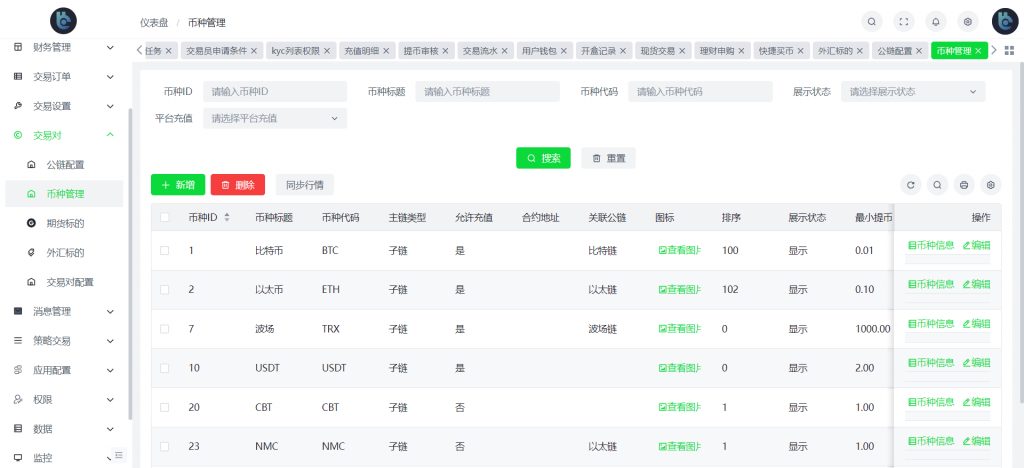Screen dimensions: 1024x468
Task: Click the print table icon
Action: pos(963,185)
